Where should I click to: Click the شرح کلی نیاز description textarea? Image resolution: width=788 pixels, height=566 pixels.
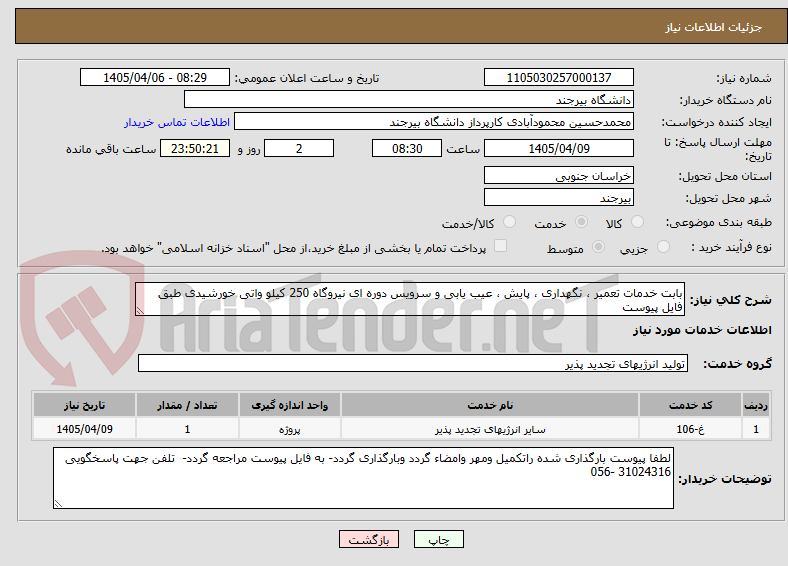(x=410, y=299)
